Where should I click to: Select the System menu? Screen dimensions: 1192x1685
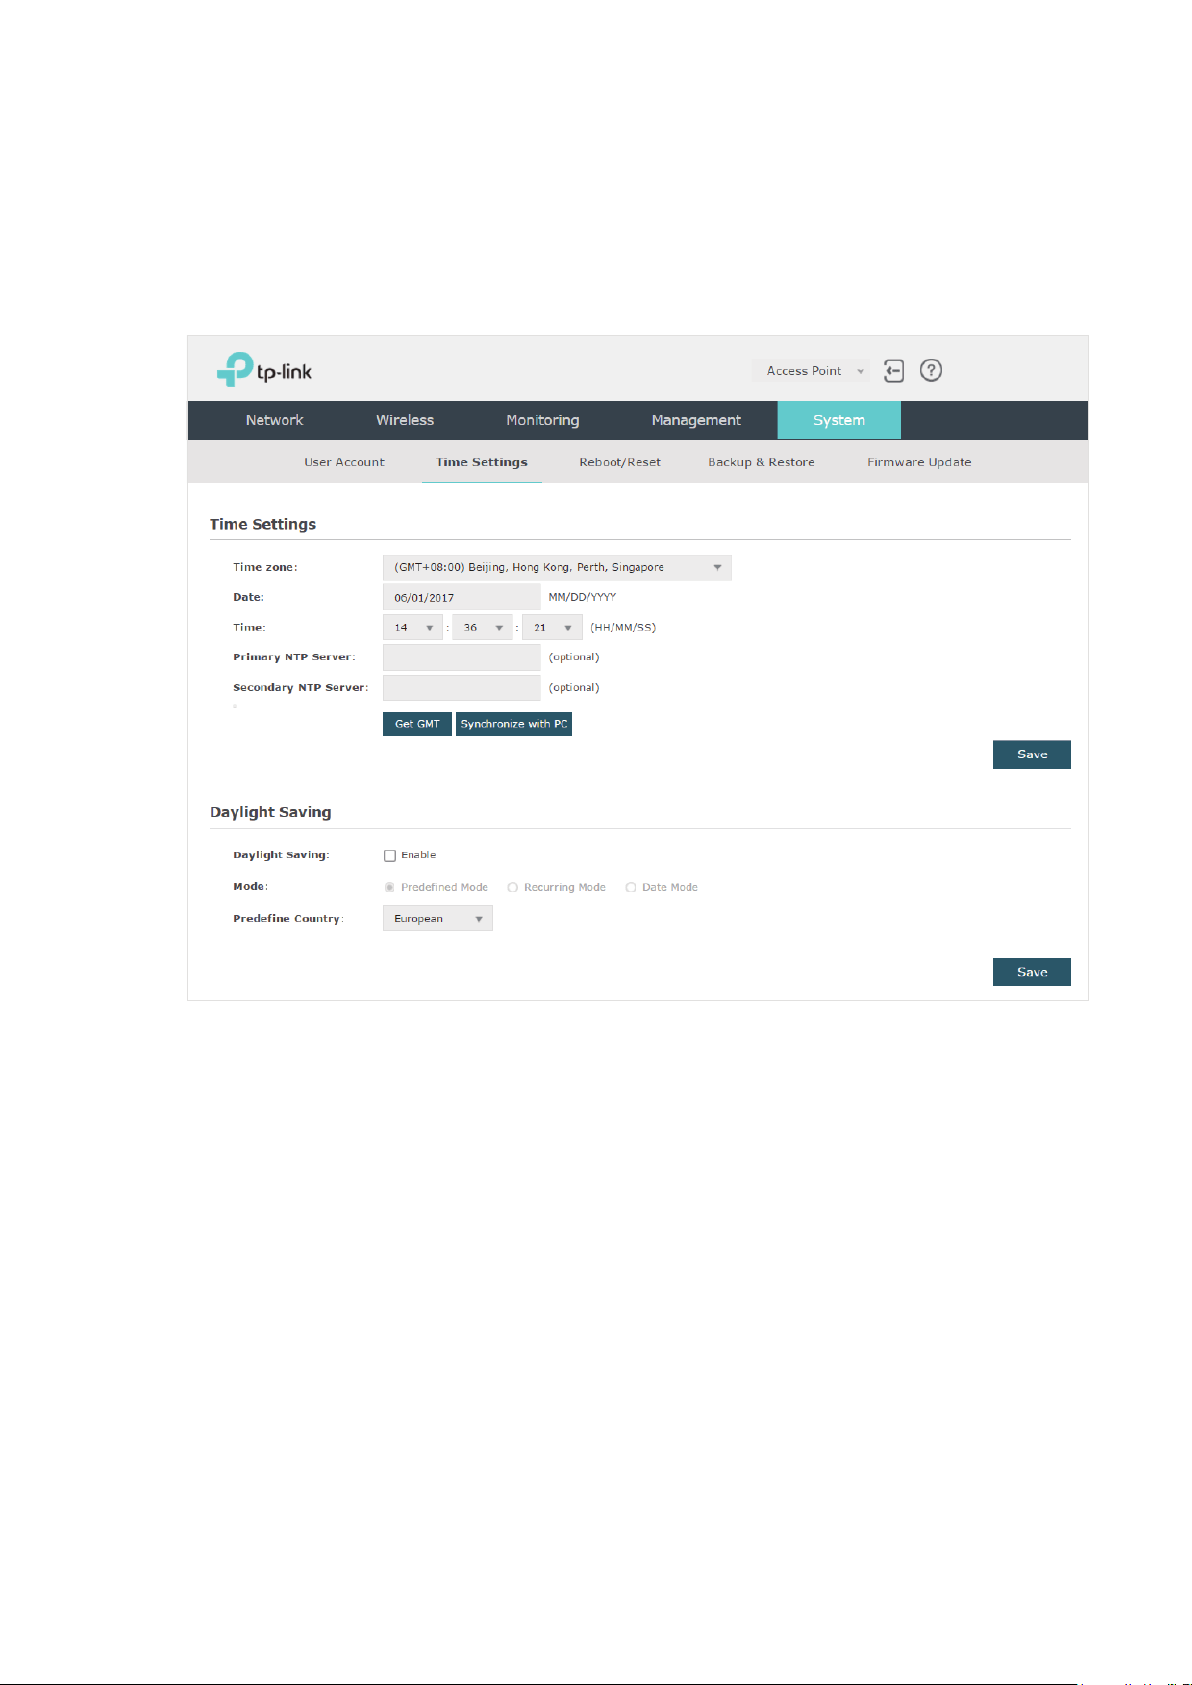pyautogui.click(x=839, y=420)
